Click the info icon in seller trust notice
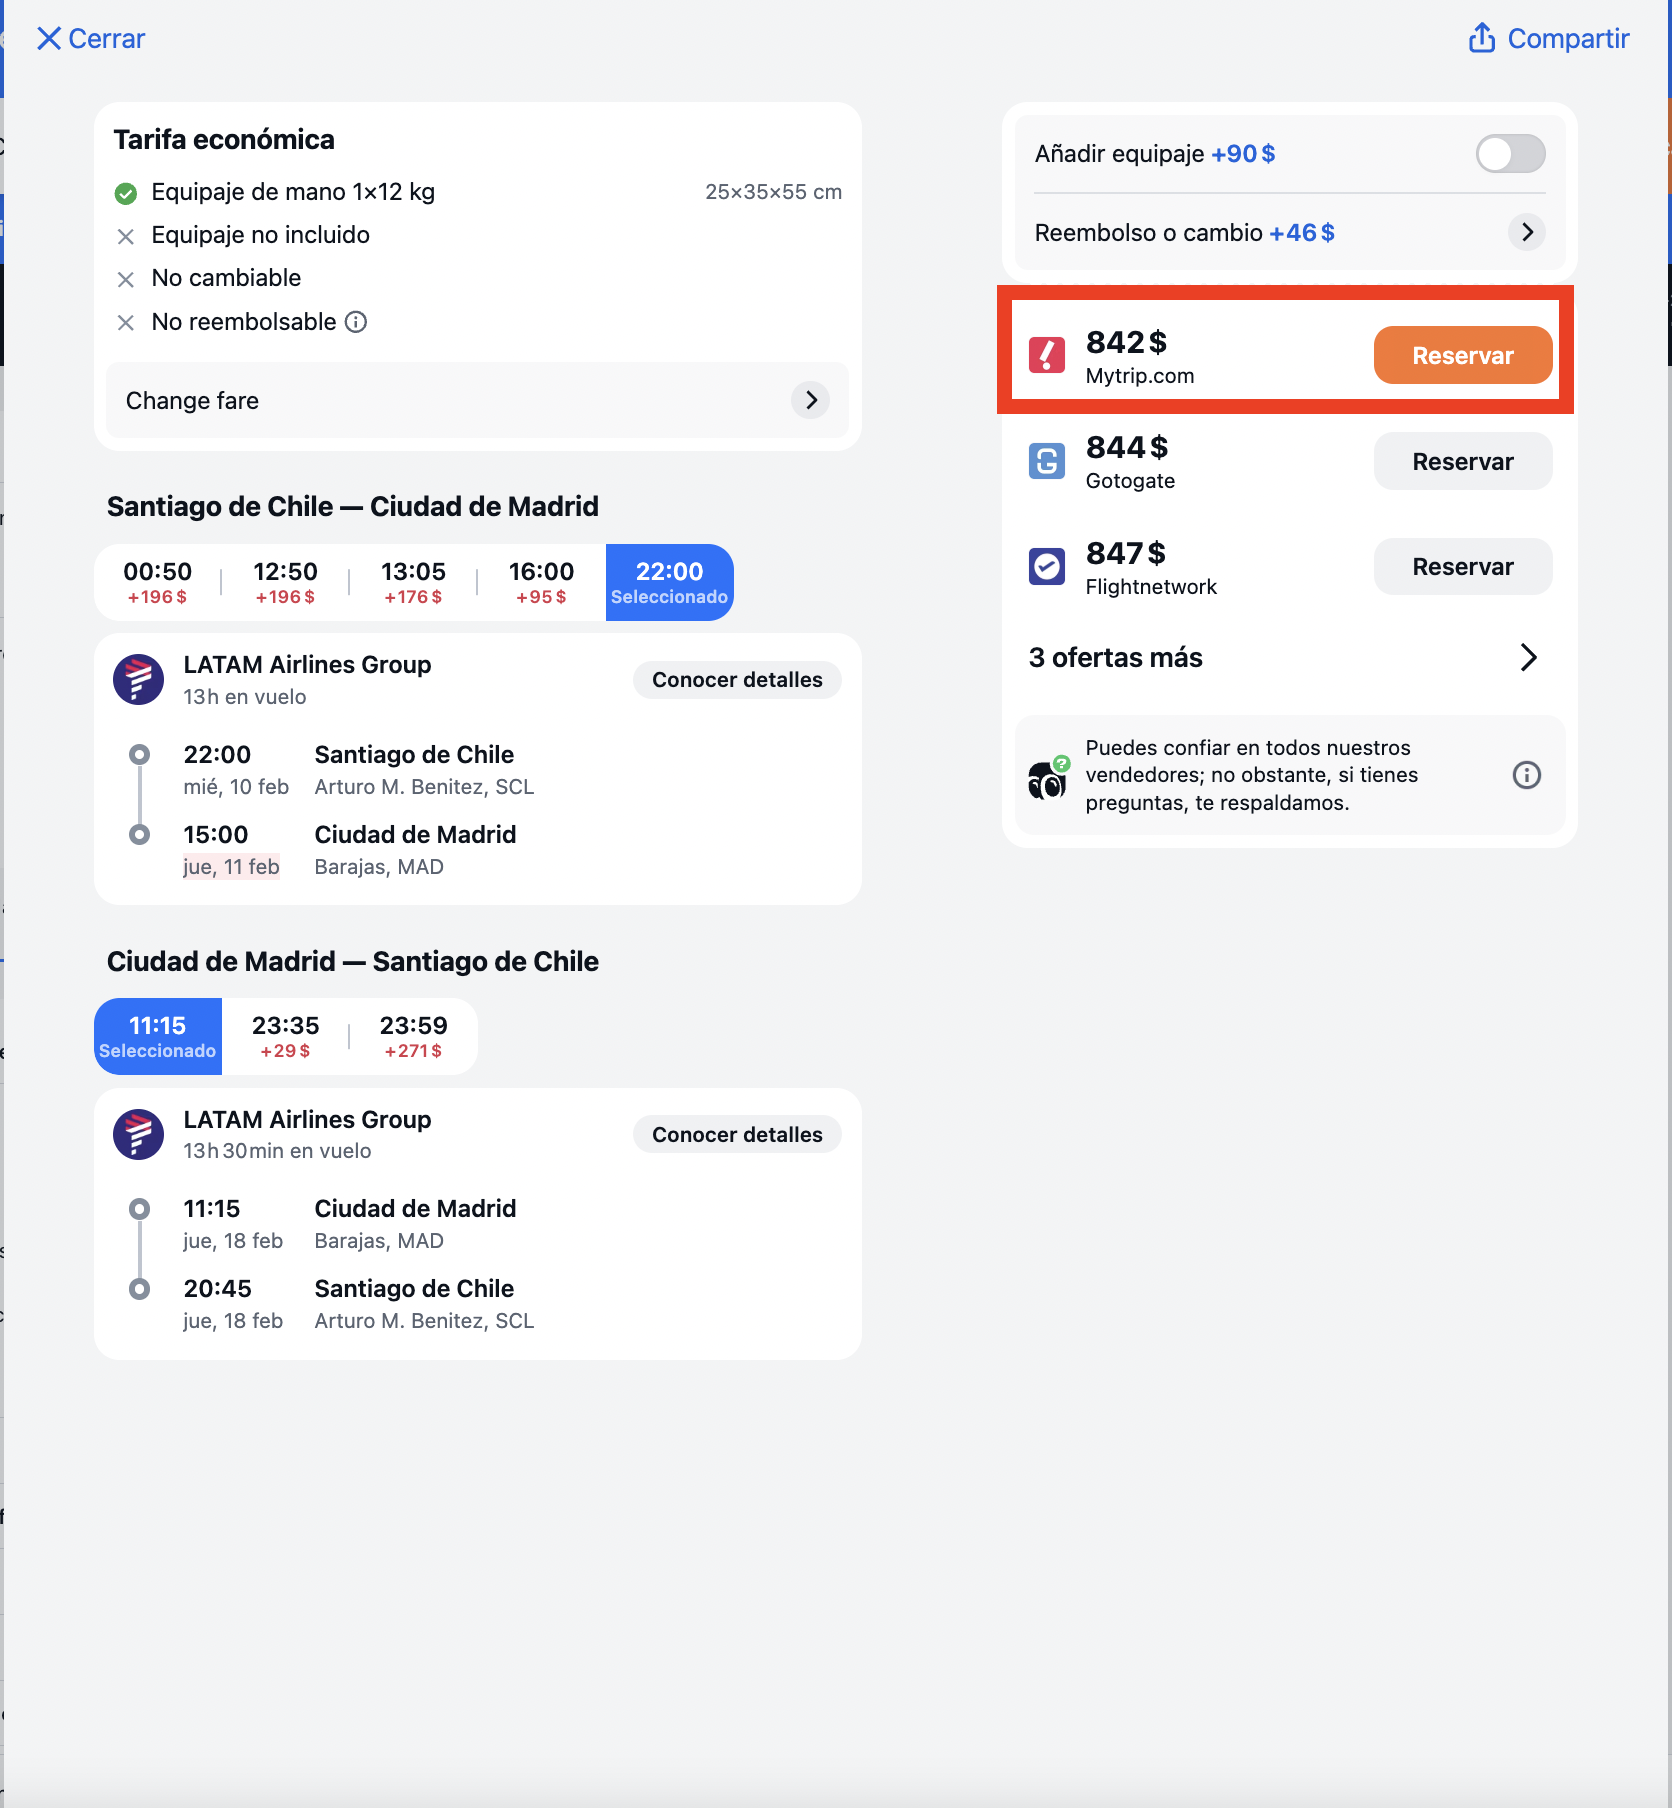This screenshot has width=1672, height=1808. point(1526,775)
